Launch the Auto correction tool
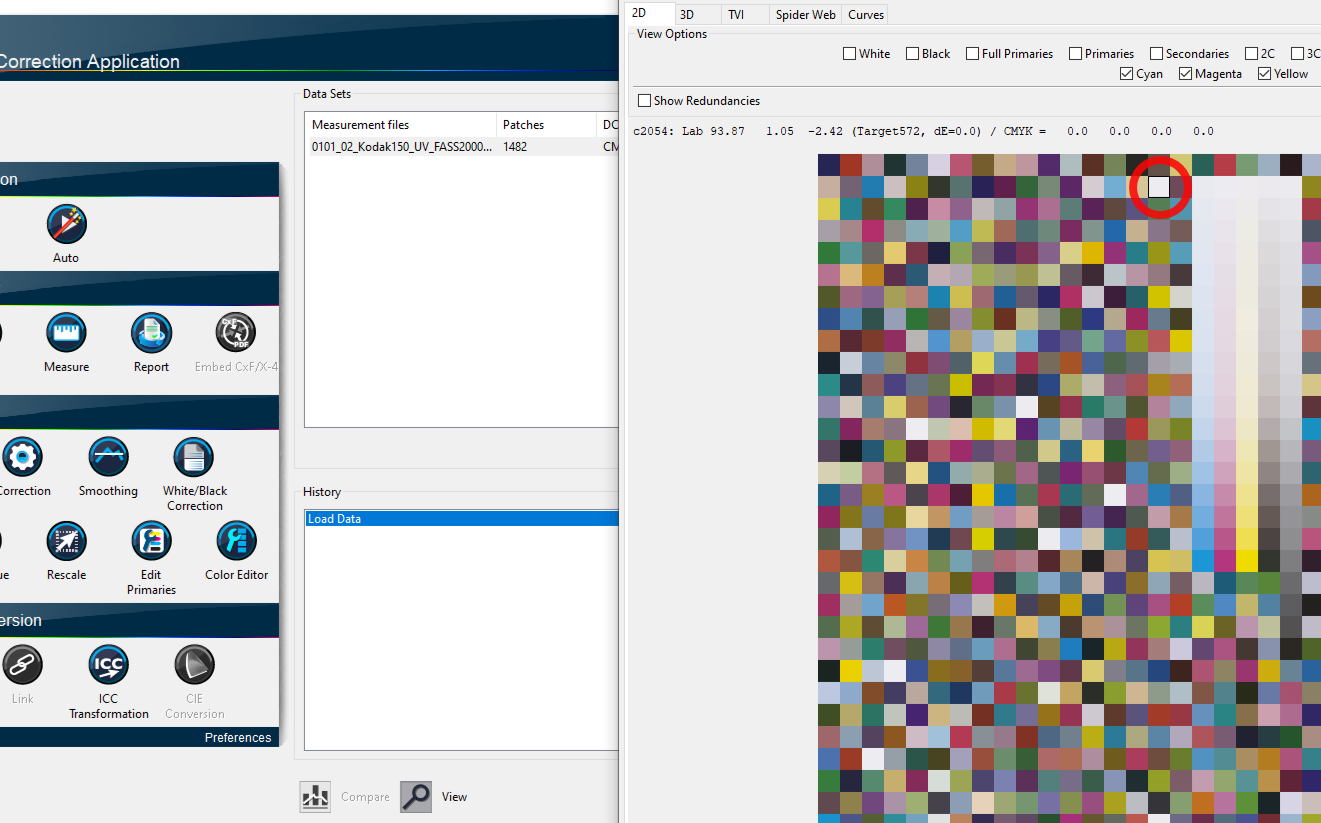The image size is (1321, 823). [x=66, y=224]
